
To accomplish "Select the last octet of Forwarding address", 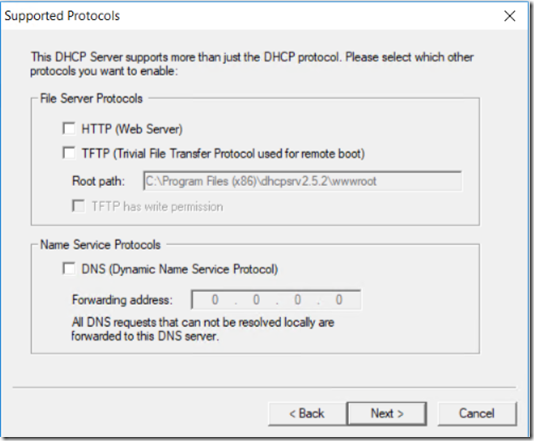I will [x=339, y=300].
